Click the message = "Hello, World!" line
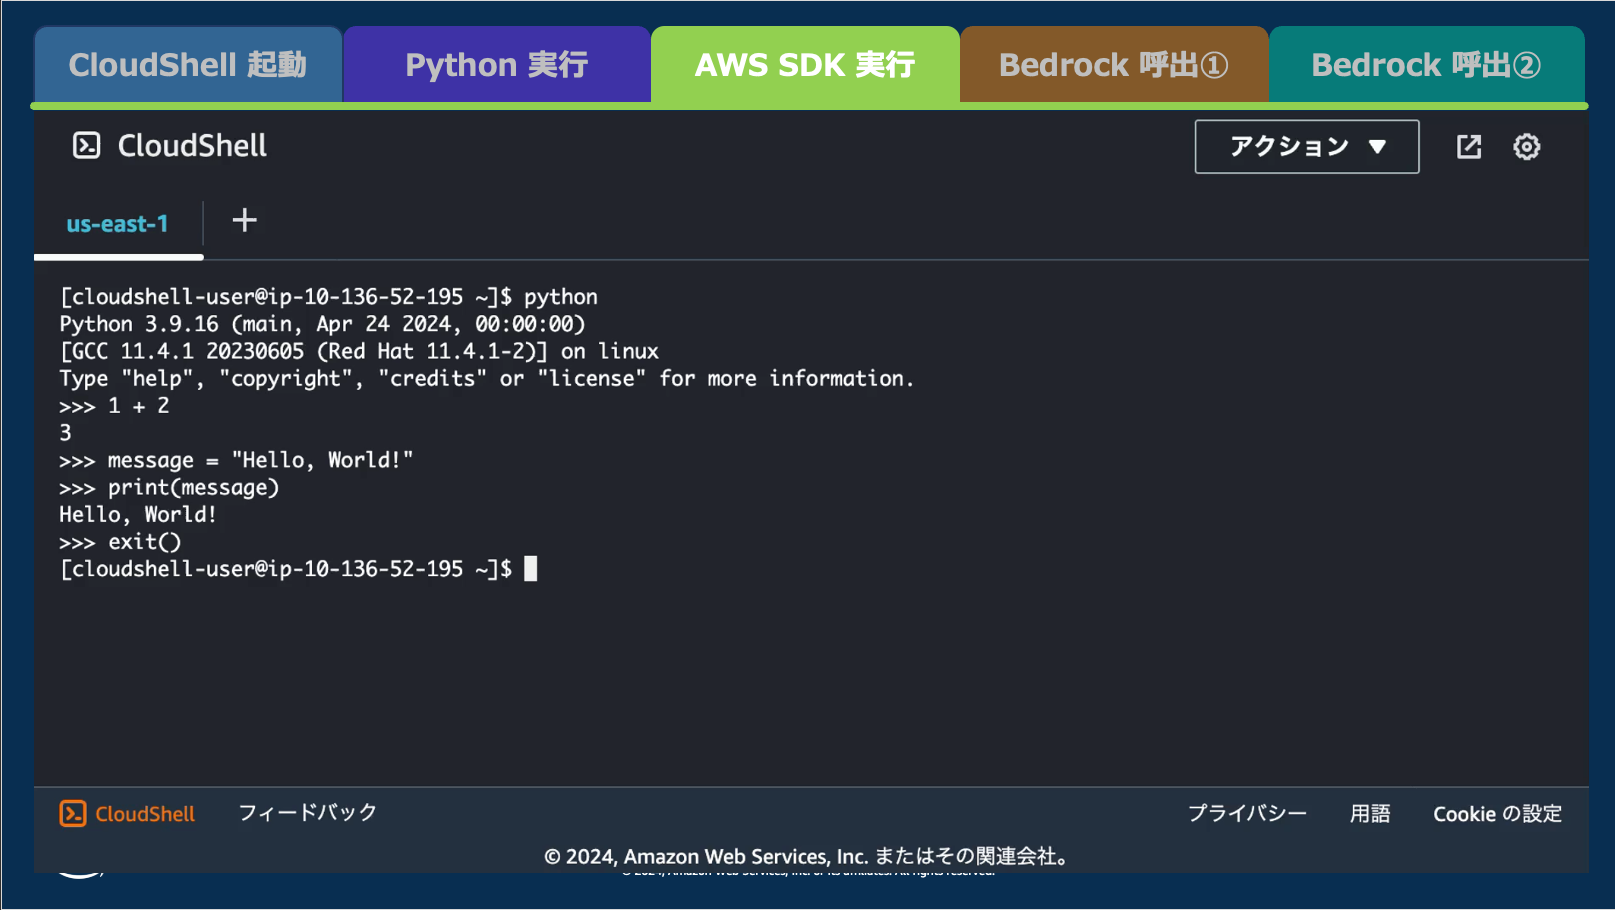Screen dimensions: 1615x910 (236, 460)
